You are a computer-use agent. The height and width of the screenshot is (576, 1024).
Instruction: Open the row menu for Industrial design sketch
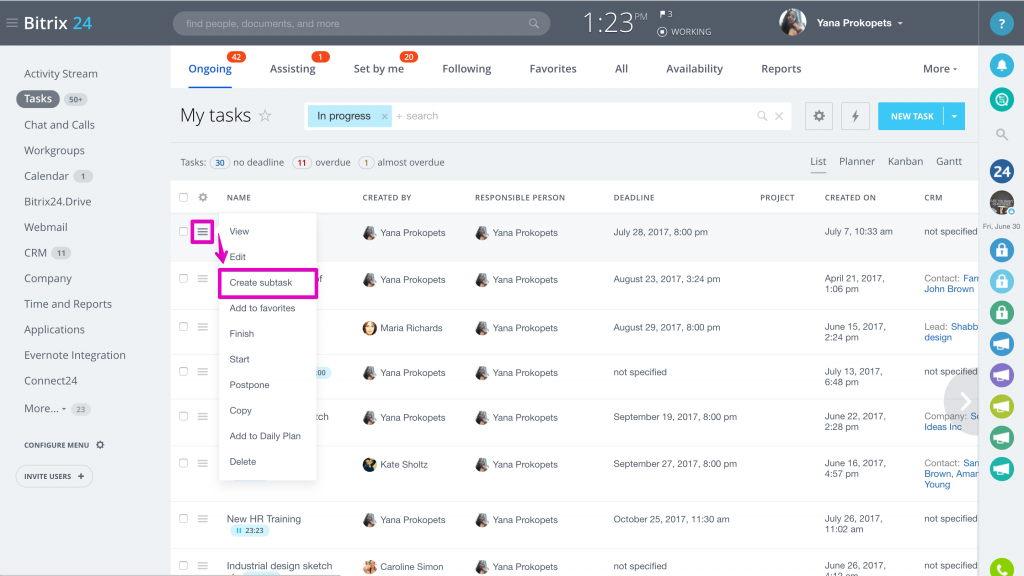point(202,566)
